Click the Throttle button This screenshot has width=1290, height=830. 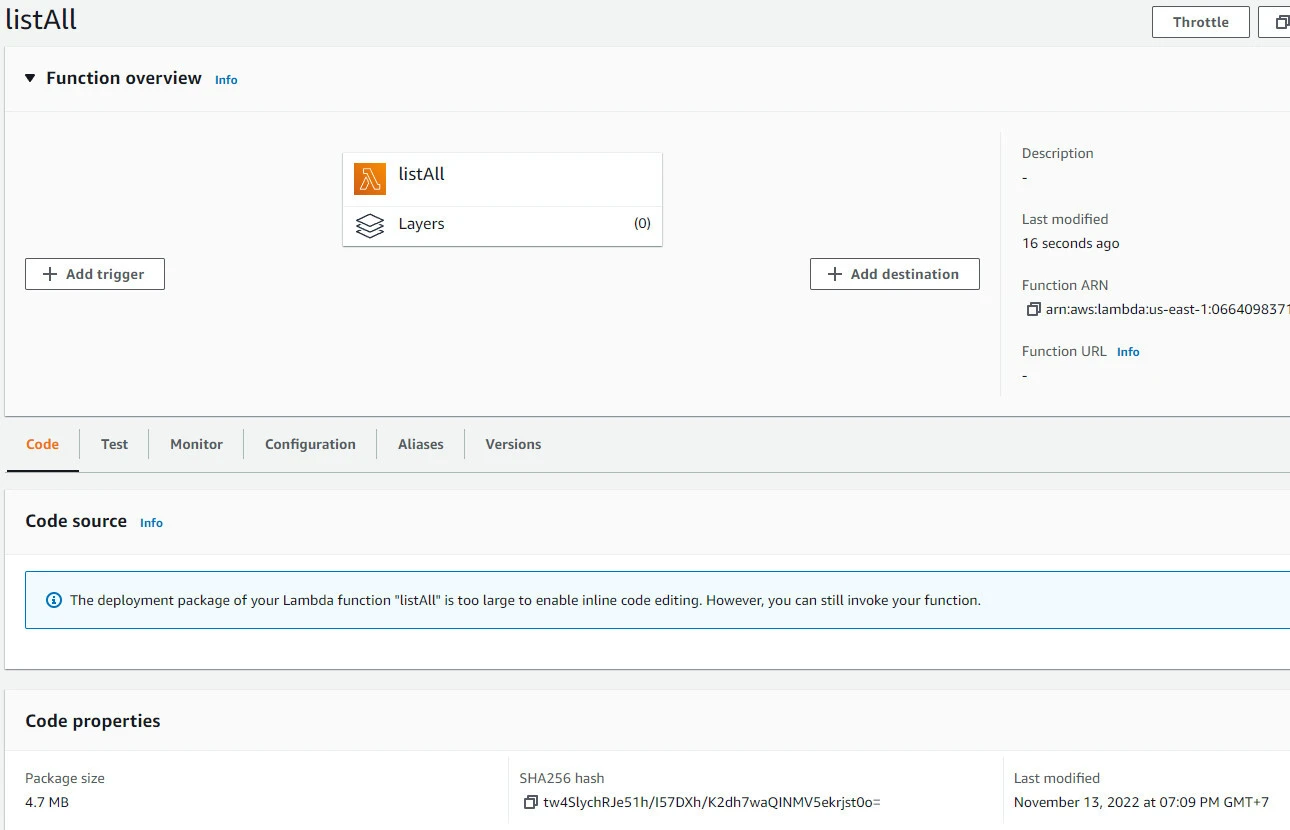(1200, 22)
